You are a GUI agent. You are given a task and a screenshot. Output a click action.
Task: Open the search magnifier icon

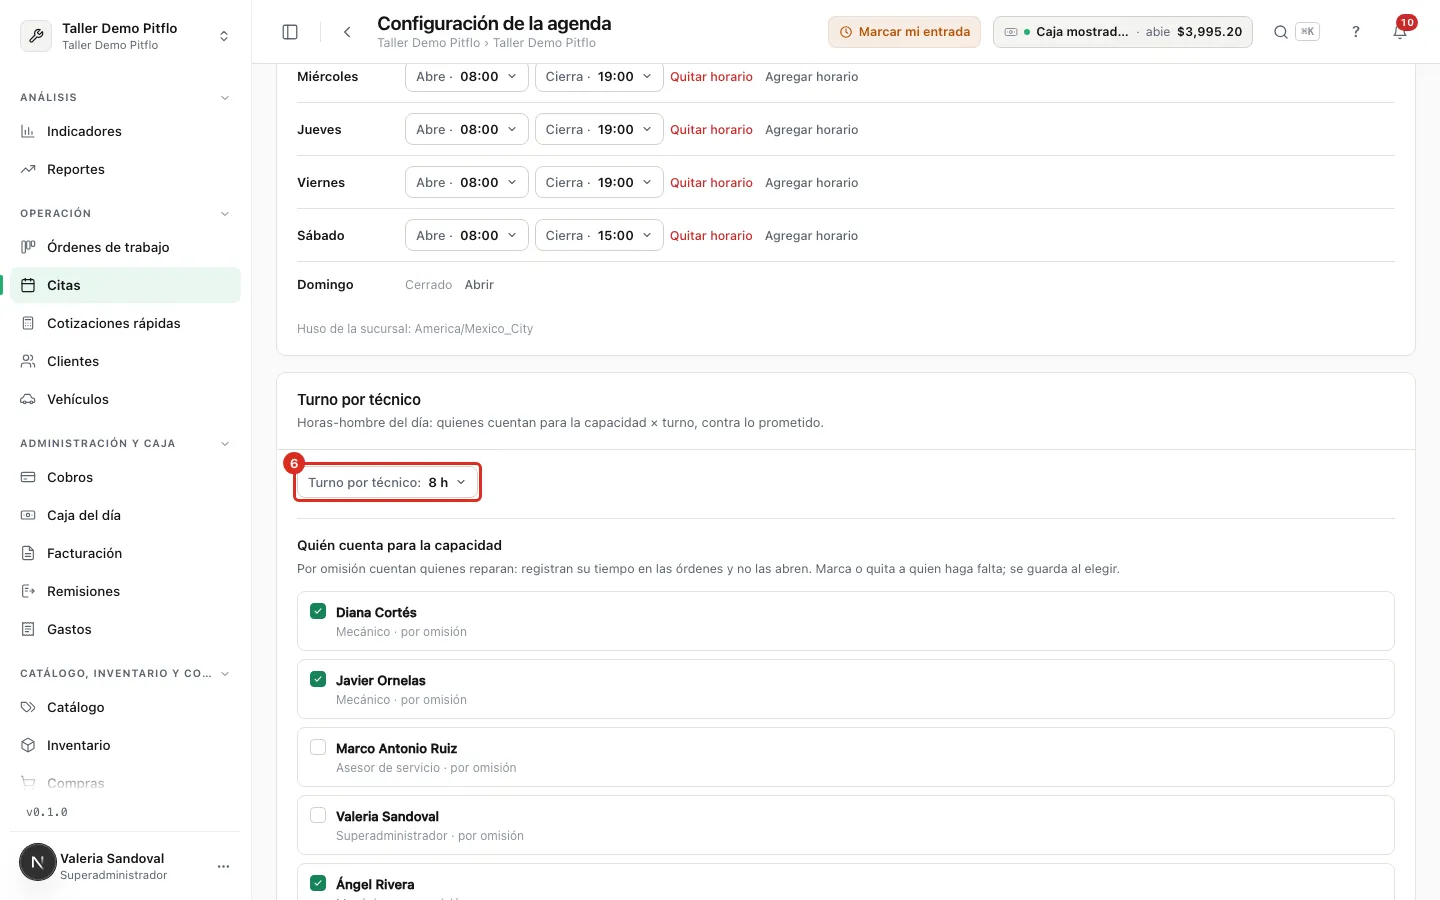1280,32
